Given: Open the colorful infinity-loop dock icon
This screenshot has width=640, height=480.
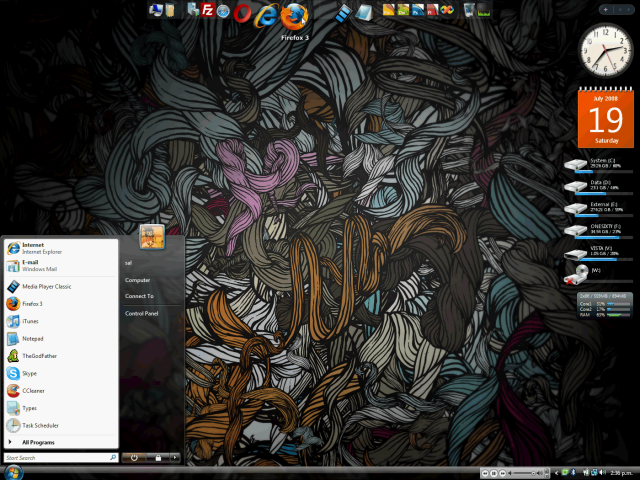Looking at the screenshot, I should click(447, 9).
